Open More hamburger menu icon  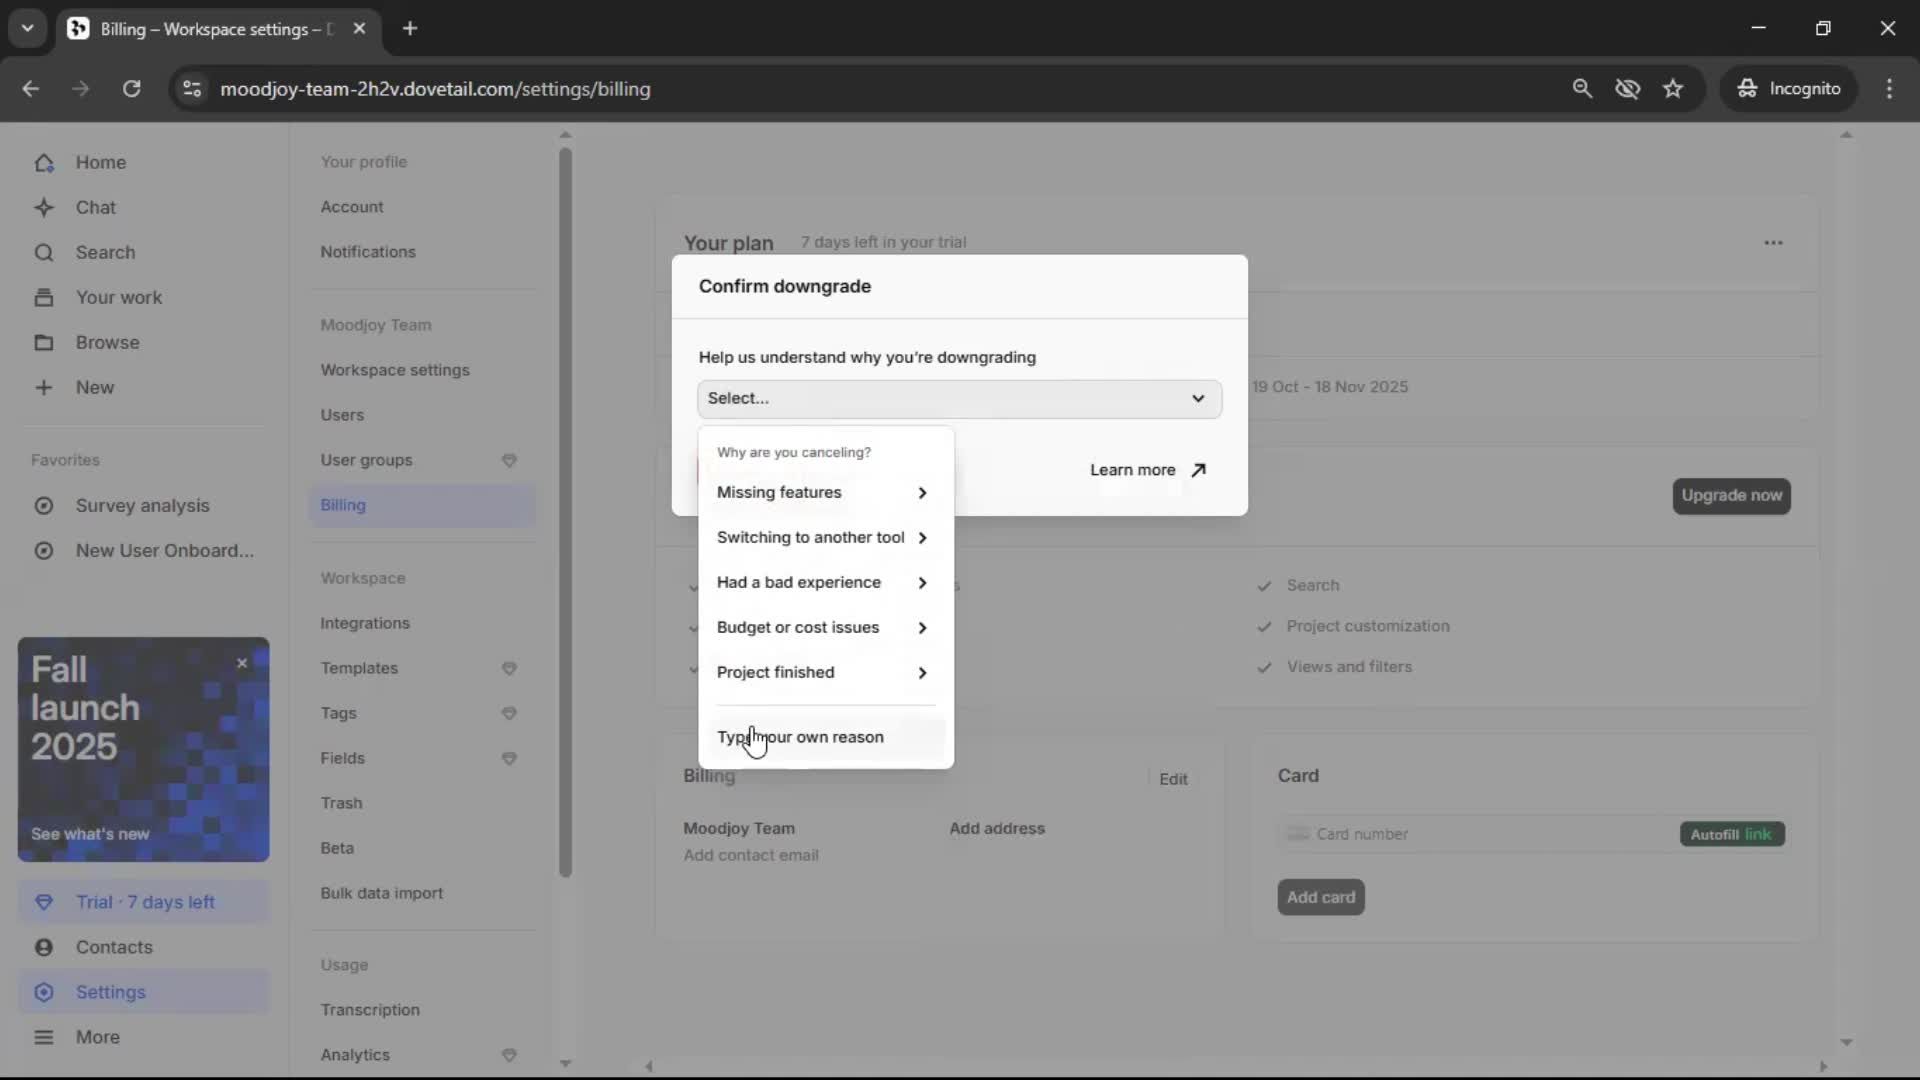[44, 1037]
